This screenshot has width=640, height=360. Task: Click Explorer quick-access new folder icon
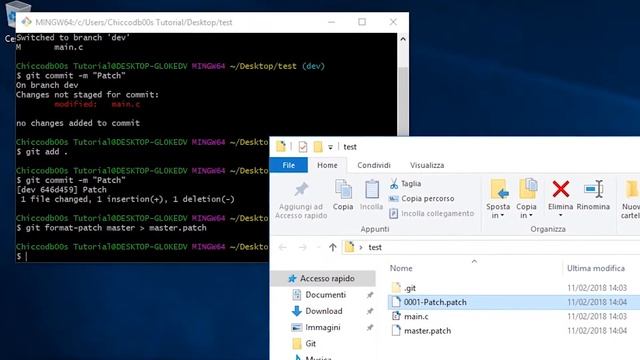point(318,147)
